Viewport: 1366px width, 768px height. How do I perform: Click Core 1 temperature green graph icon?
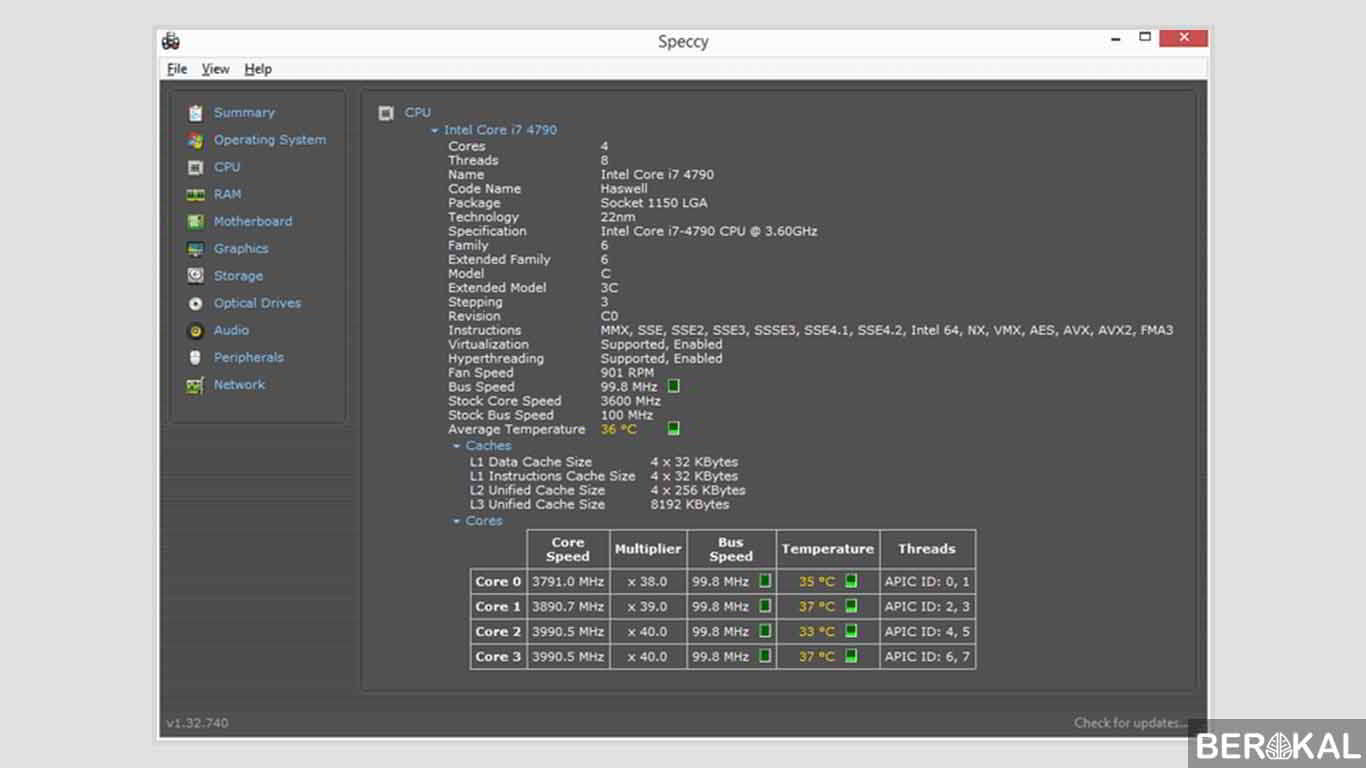point(851,605)
